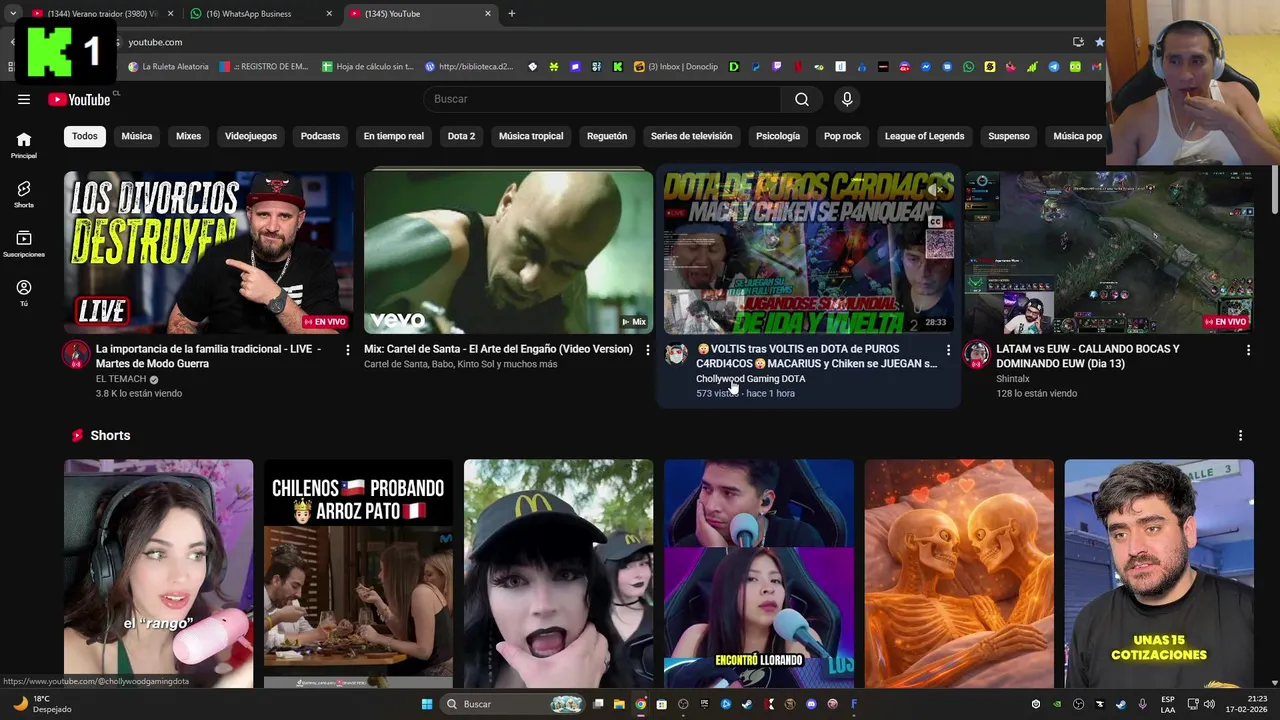Open Chollywood Gaming DOTA channel avatar
Screen dimensions: 1280x720
[x=677, y=354]
